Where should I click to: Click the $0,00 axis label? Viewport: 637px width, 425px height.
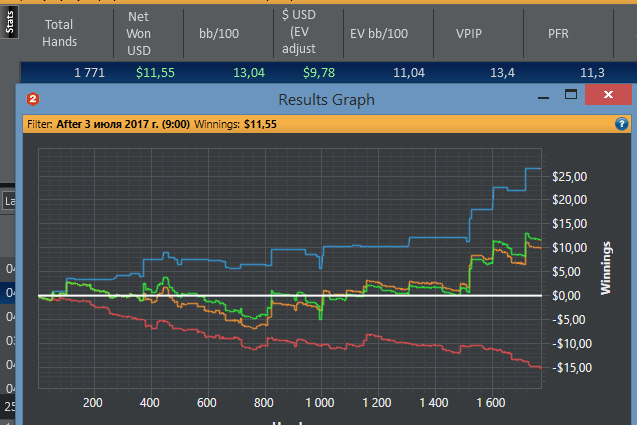(x=566, y=296)
